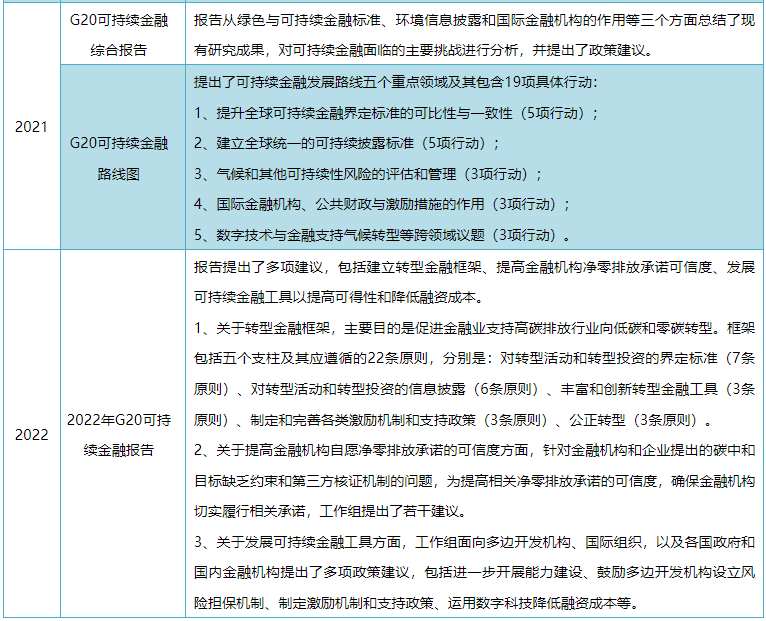The height and width of the screenshot is (621, 766).
Task: Click the line 切实履行相关承诺，工作组提出了若干建议
Action: 332,511
